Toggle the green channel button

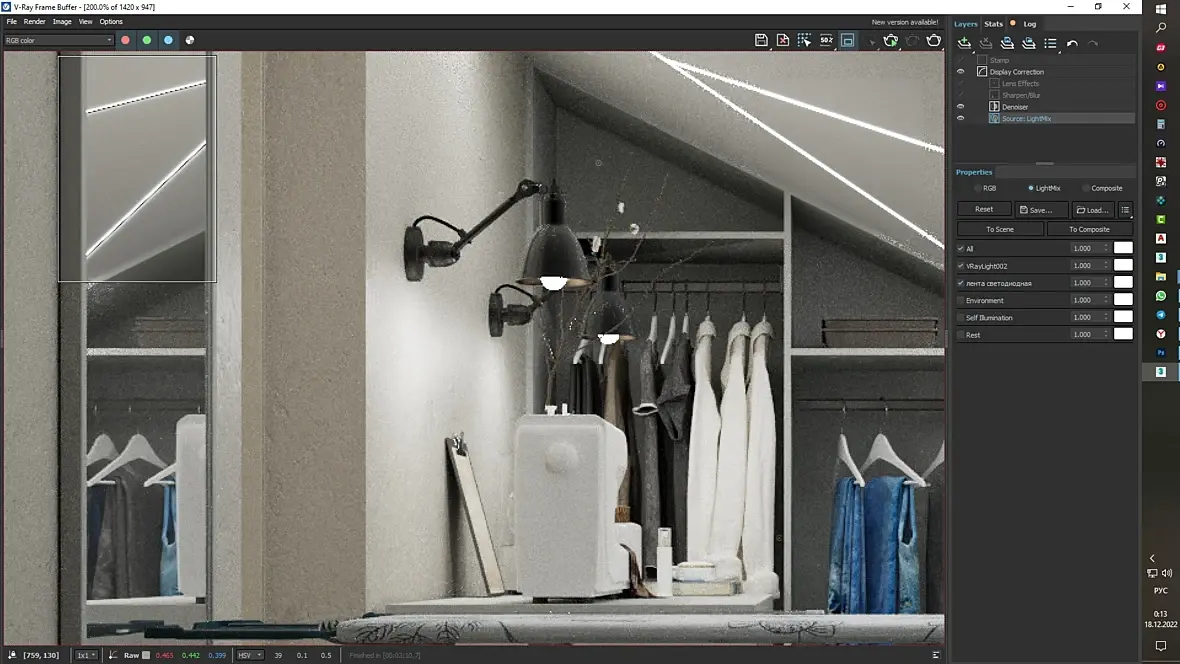click(147, 40)
